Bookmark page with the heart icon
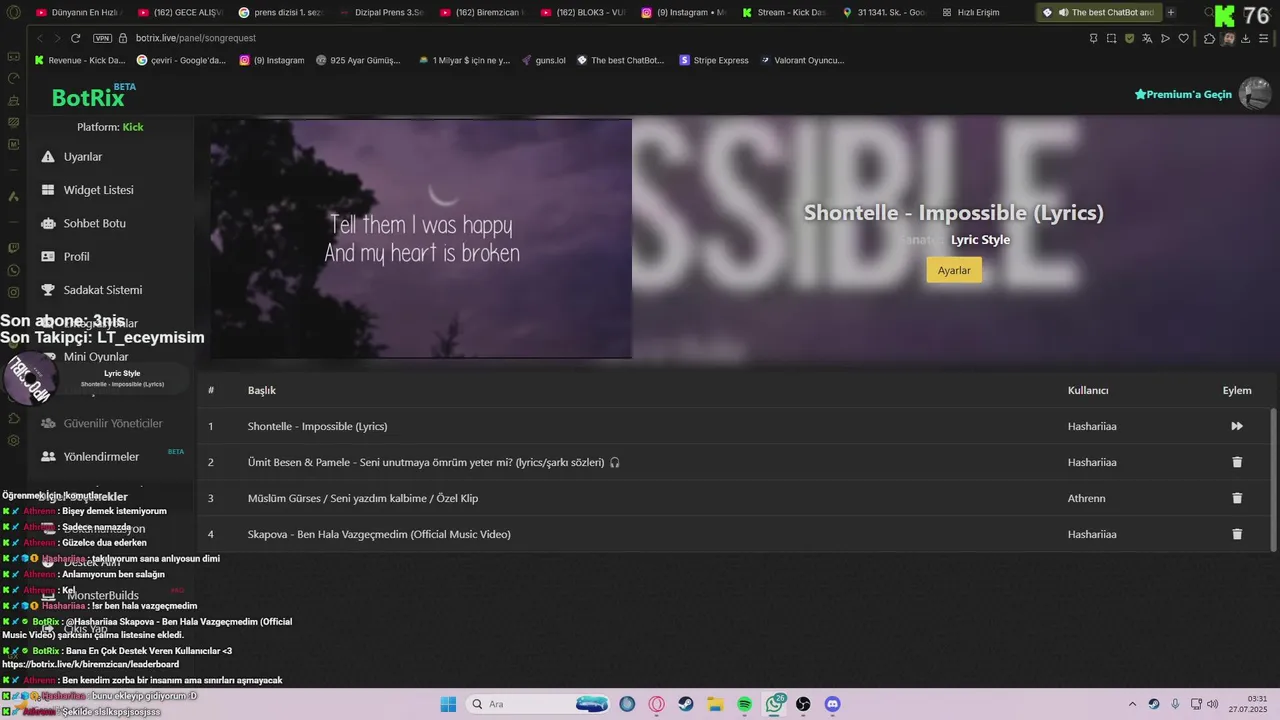 click(x=1184, y=38)
